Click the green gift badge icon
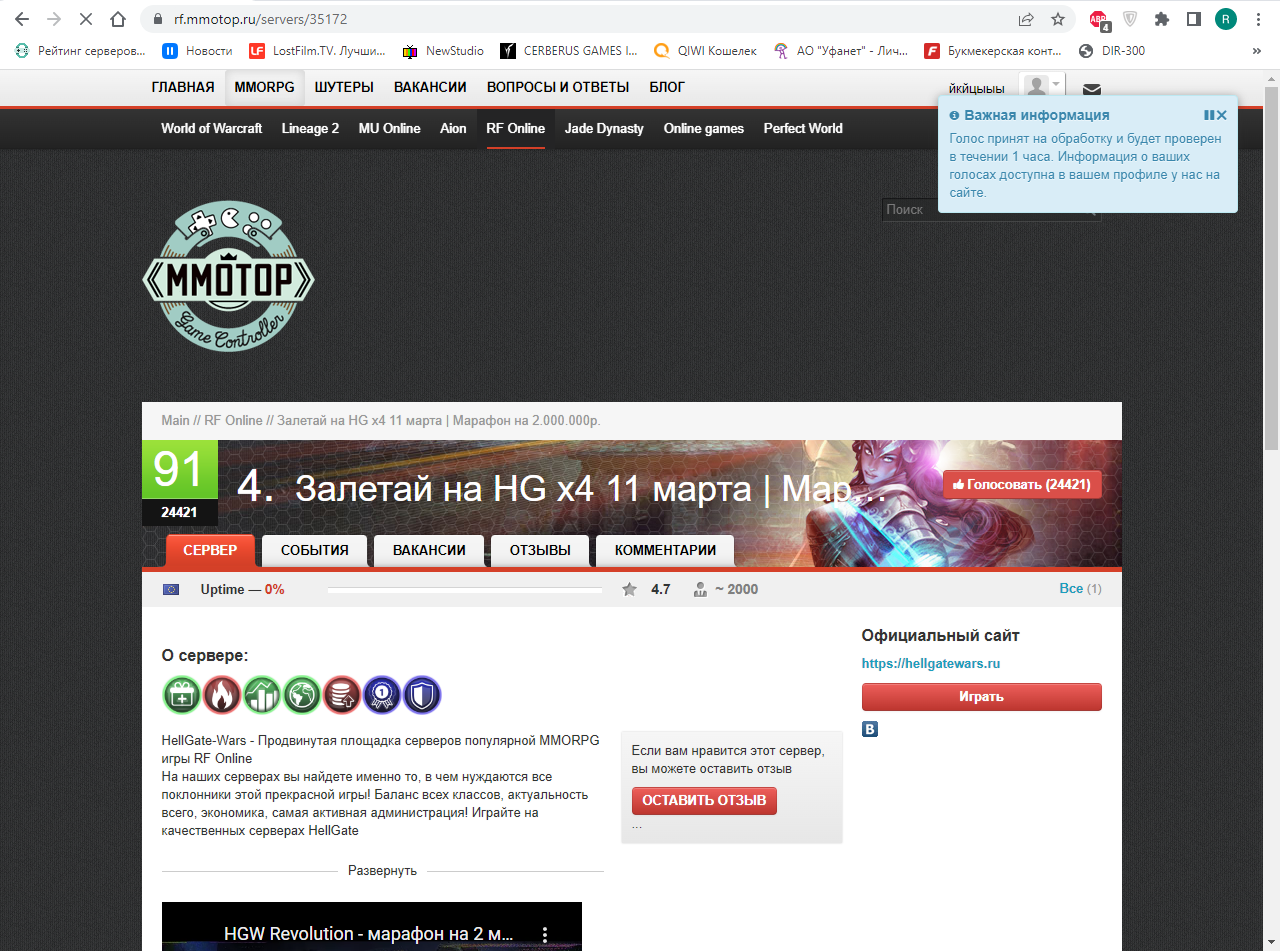The image size is (1280, 951). tap(182, 694)
